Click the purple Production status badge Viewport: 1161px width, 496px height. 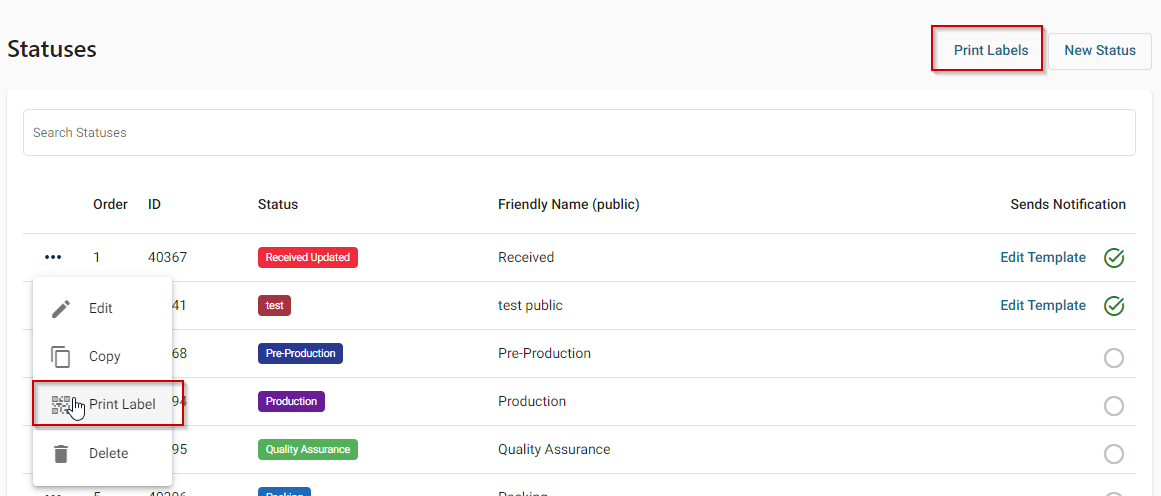291,401
